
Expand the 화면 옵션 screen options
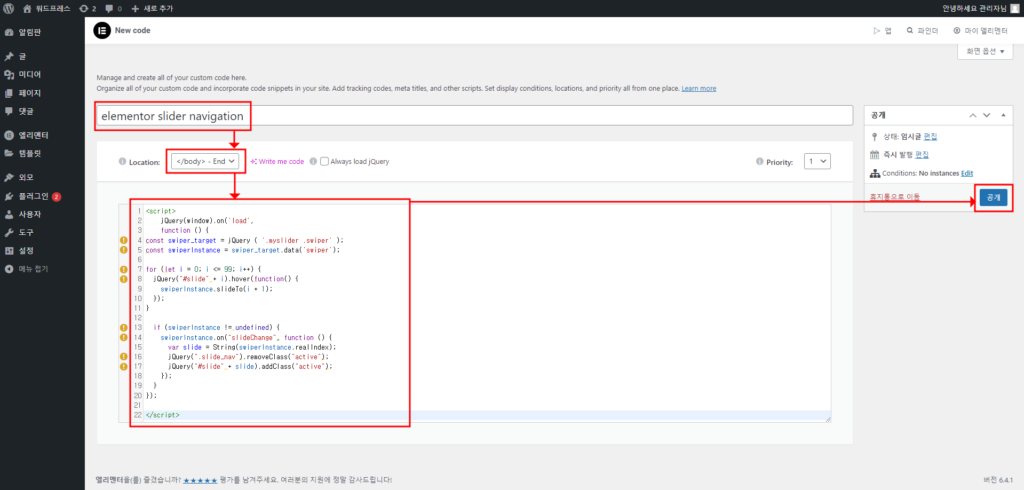(x=985, y=52)
